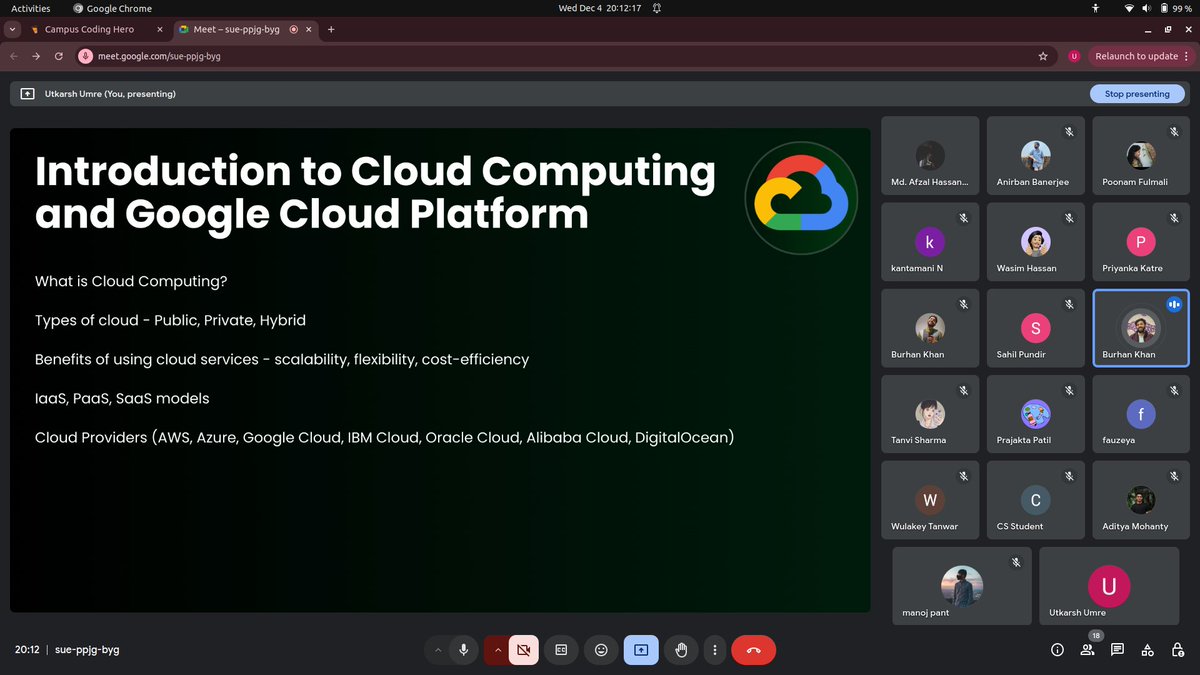Toggle the microphone button in Meet controls
This screenshot has height=675, width=1200.
463,650
